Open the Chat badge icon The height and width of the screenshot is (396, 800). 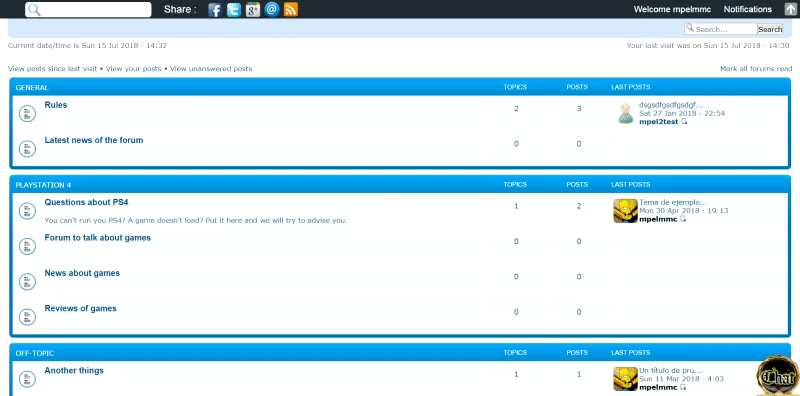click(x=778, y=376)
